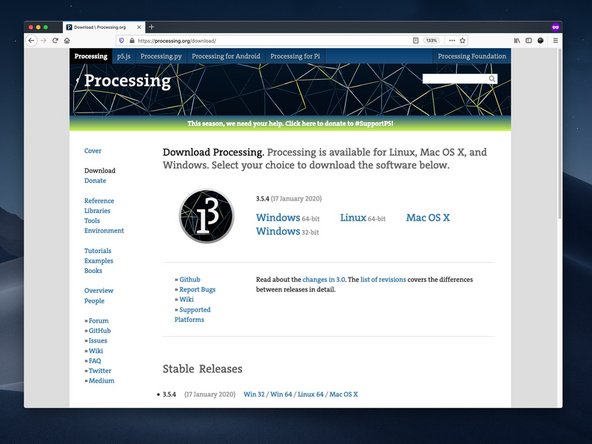
Task: Download the Mac OS X version
Action: coord(428,217)
